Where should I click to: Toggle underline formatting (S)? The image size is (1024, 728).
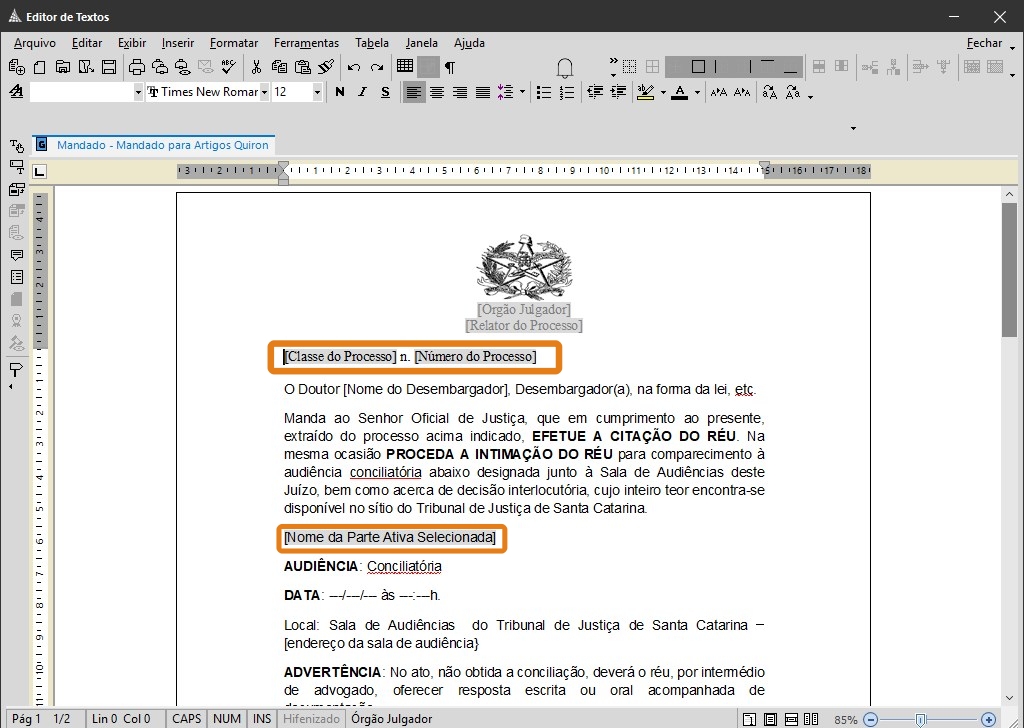[x=385, y=92]
